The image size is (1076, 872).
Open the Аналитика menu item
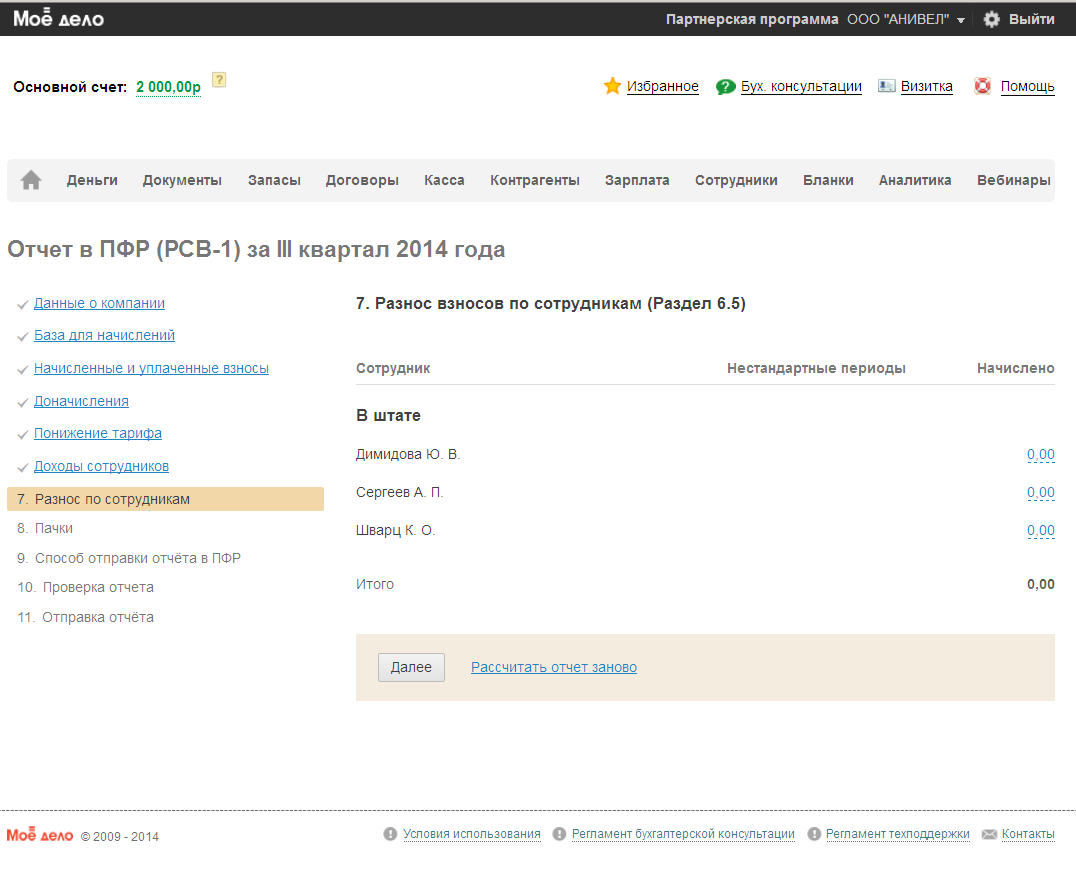coord(914,180)
